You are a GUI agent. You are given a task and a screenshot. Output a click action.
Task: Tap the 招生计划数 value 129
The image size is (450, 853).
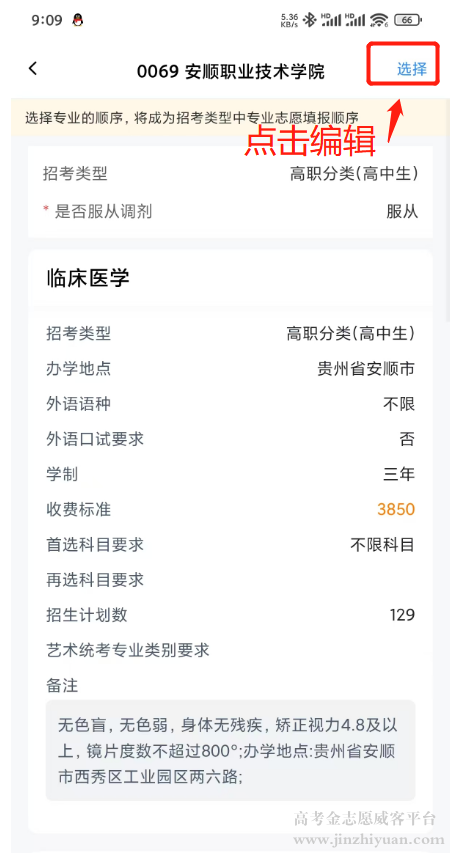click(x=402, y=615)
